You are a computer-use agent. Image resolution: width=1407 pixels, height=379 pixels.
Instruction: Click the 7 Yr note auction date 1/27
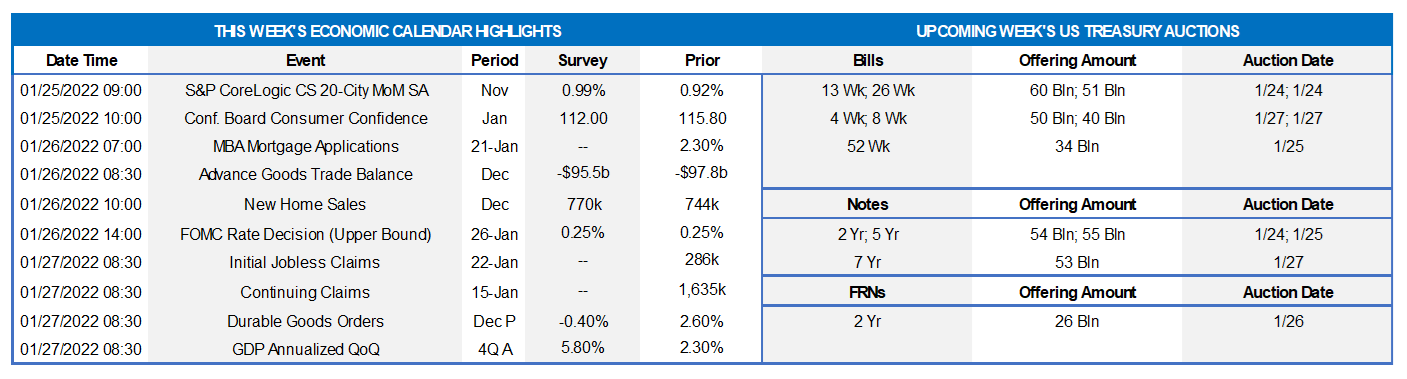click(1288, 262)
